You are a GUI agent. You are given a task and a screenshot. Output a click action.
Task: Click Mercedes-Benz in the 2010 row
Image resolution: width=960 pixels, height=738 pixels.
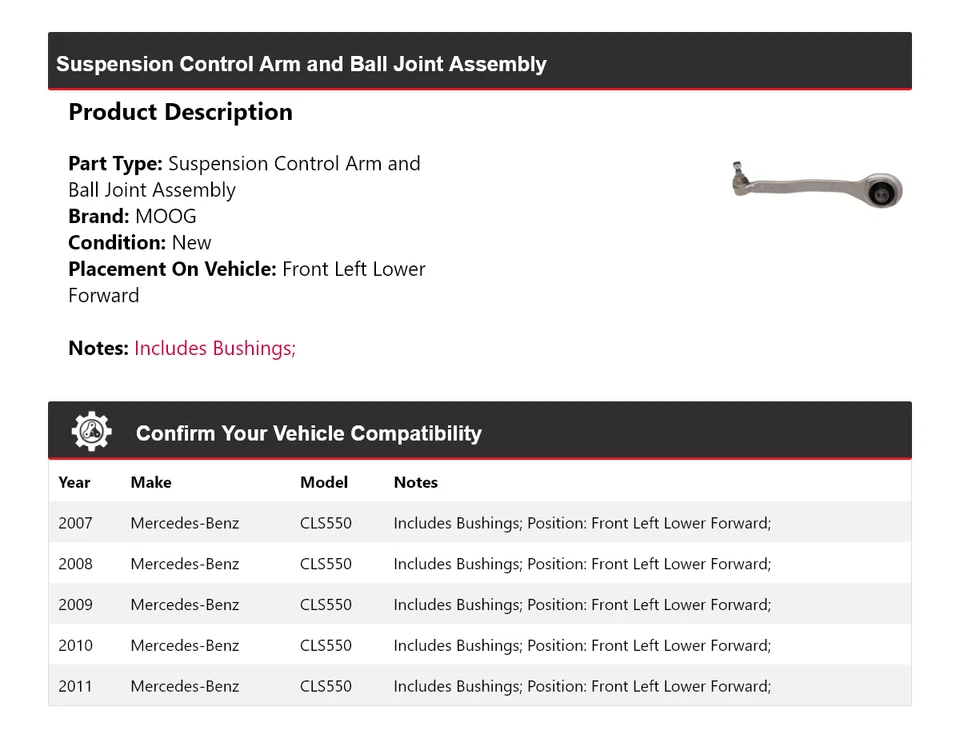[x=185, y=646]
